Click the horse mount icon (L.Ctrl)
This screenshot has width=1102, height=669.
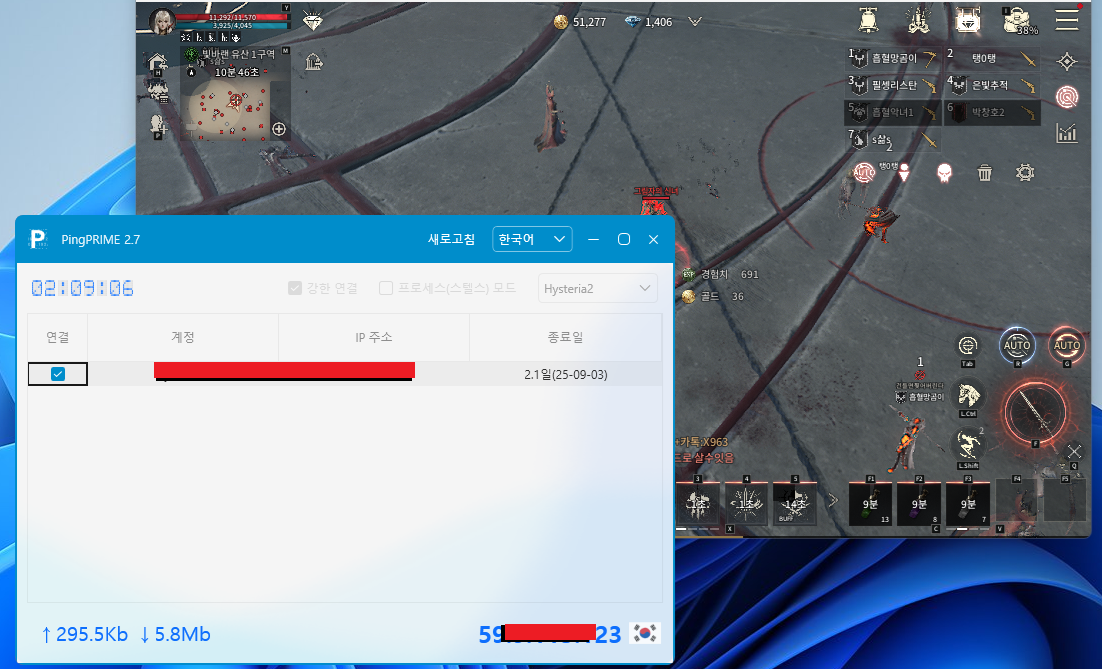tap(968, 395)
